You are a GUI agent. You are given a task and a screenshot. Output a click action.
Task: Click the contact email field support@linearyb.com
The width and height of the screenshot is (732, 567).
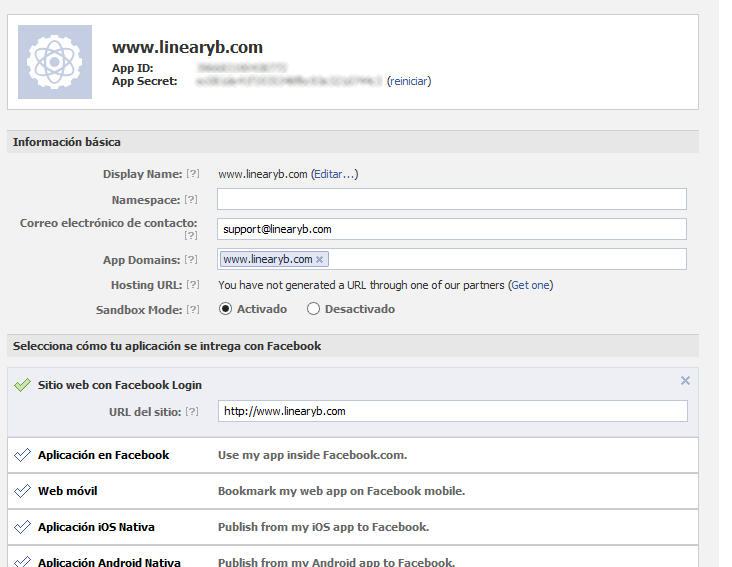coord(451,229)
